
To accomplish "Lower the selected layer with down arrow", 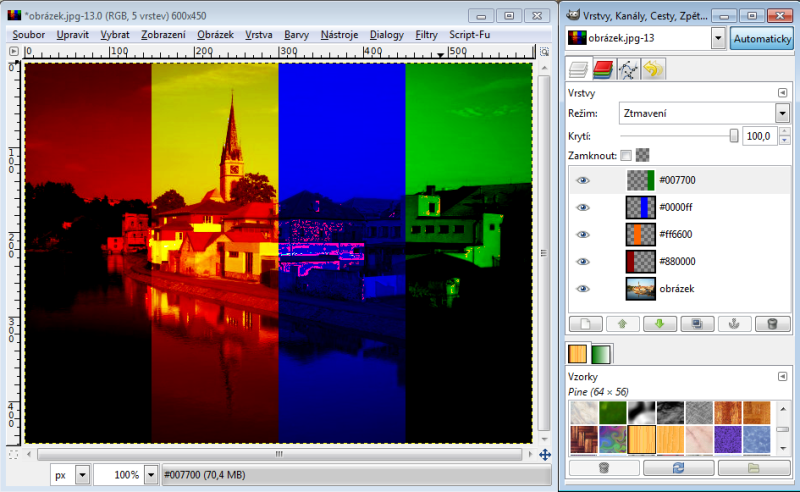I will pyautogui.click(x=660, y=324).
